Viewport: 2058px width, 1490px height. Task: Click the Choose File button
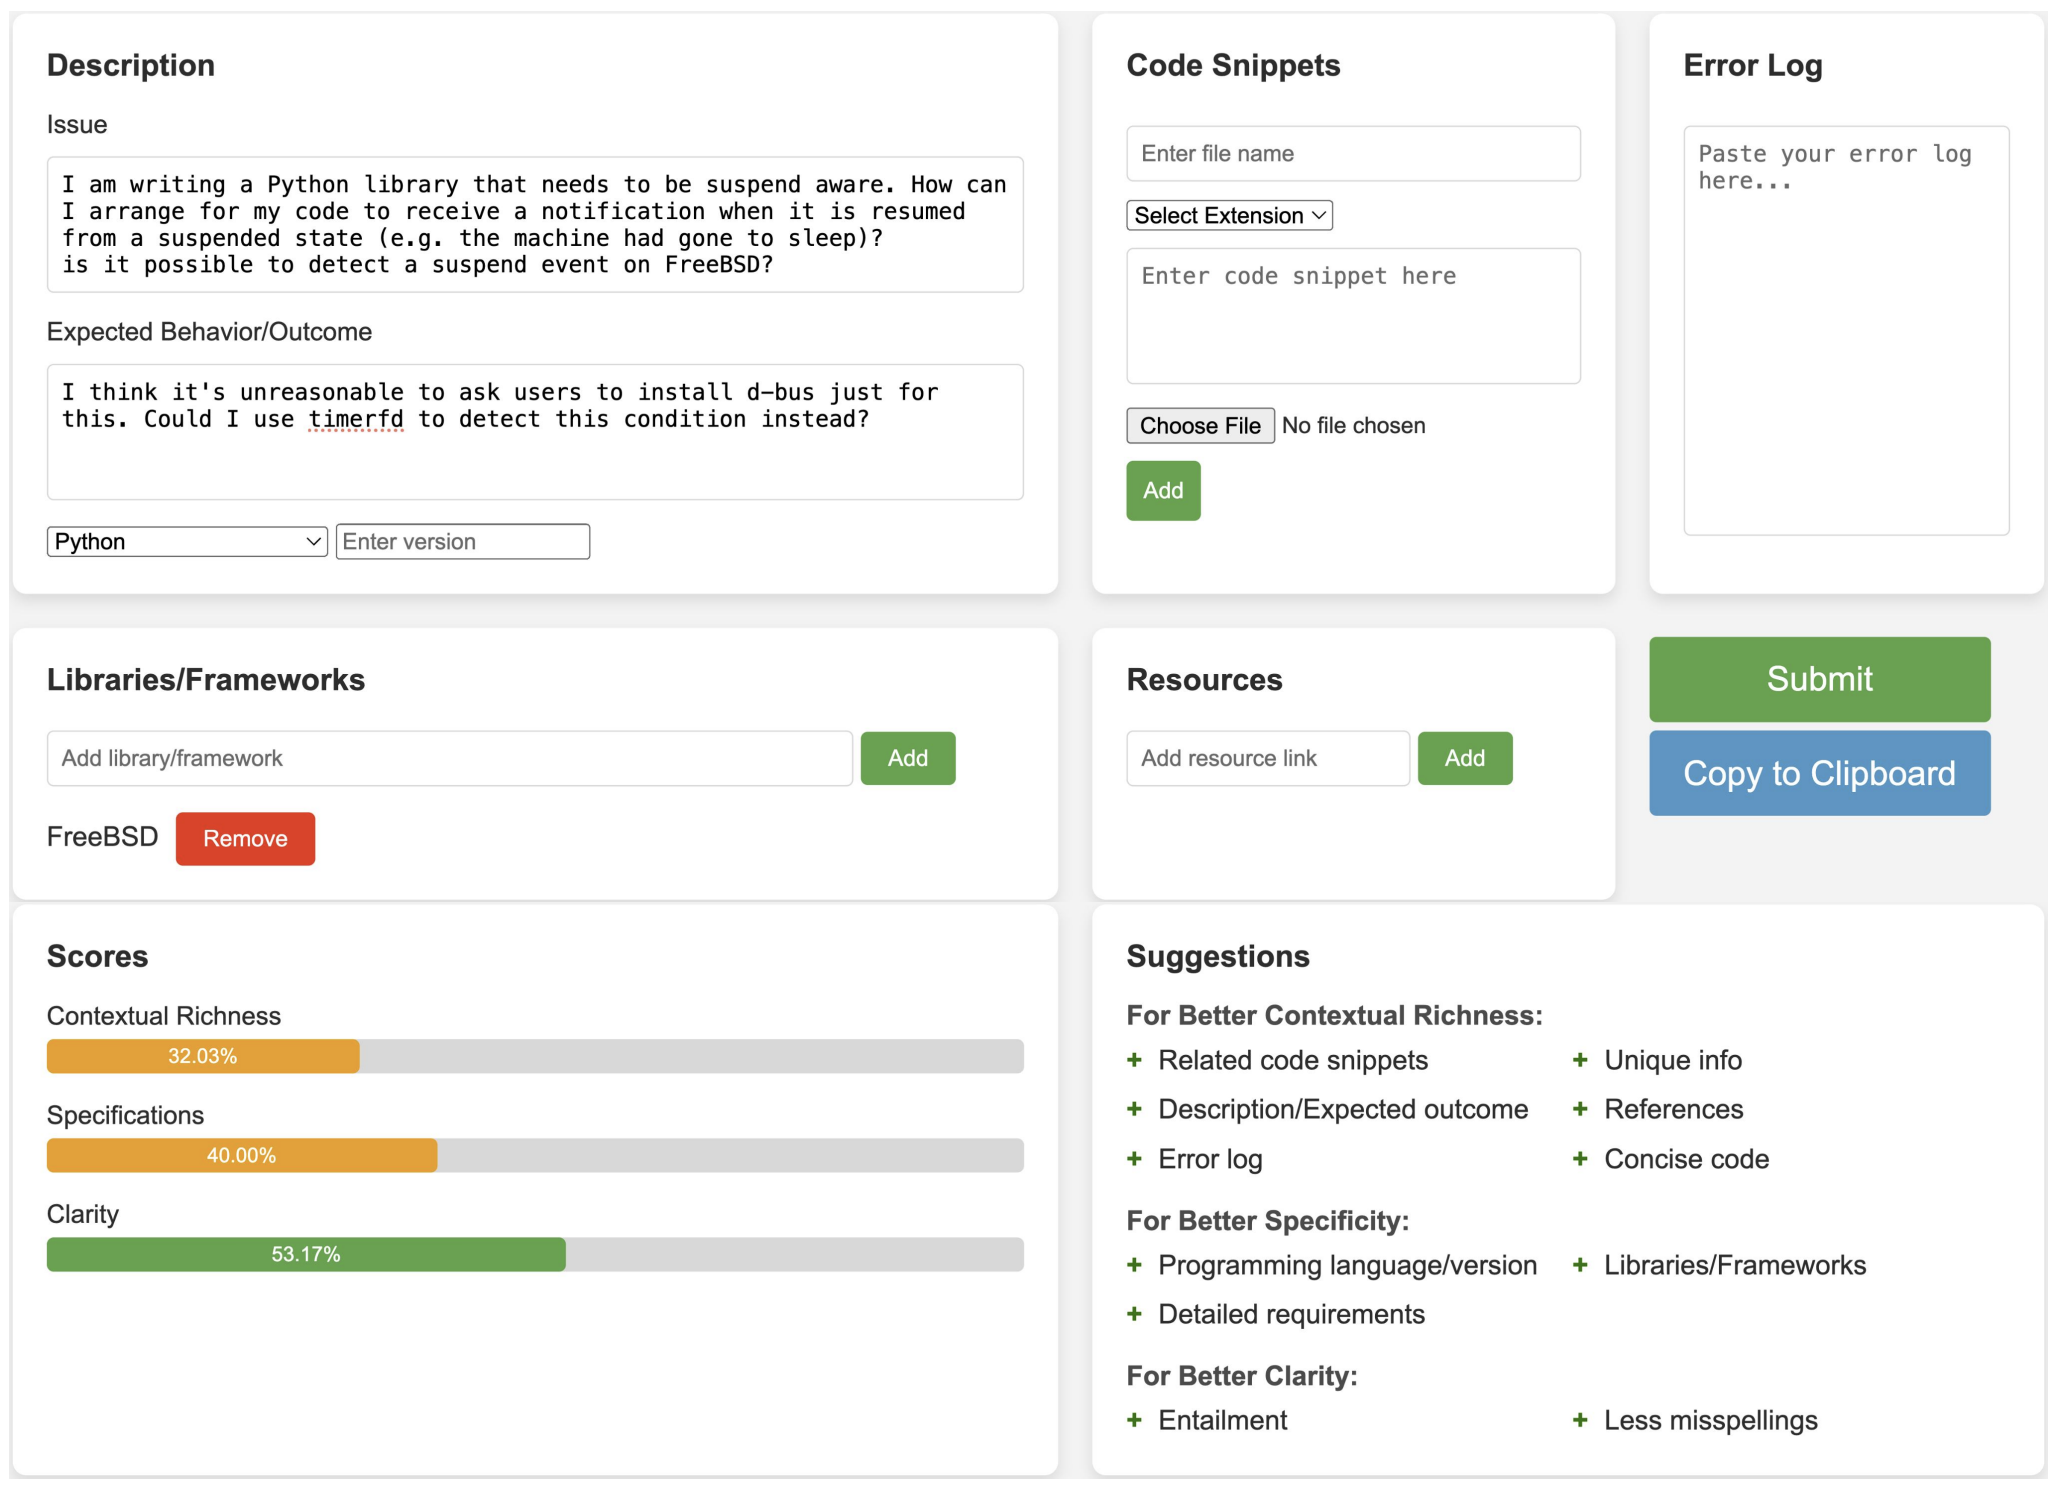[1200, 426]
